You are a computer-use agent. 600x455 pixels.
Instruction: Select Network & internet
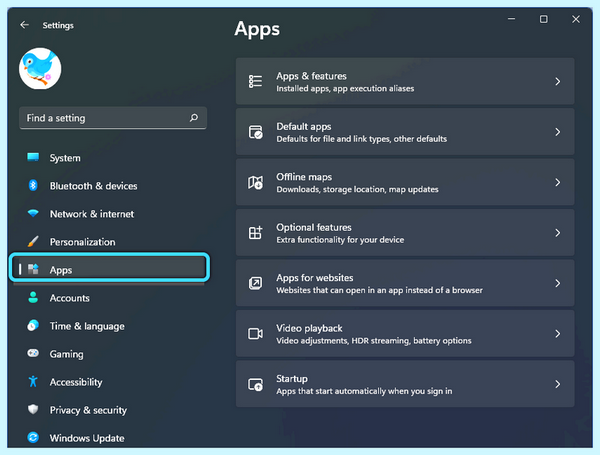(x=92, y=214)
